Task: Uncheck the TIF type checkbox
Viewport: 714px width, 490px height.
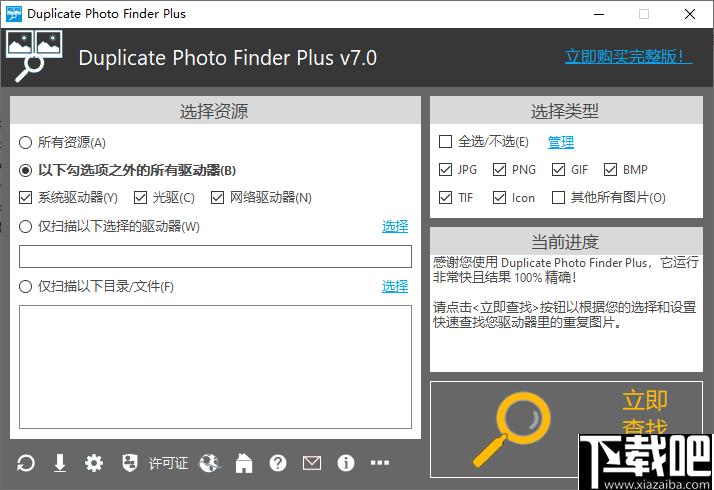Action: coord(445,198)
